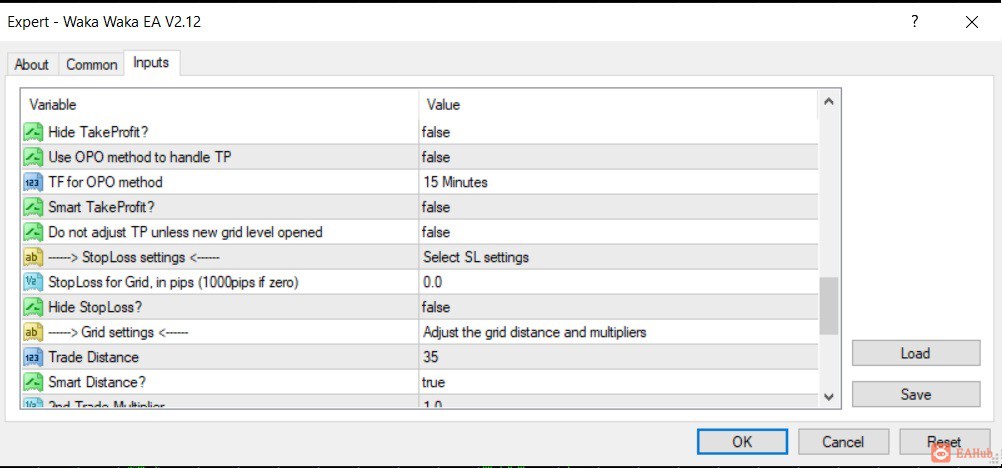Close the Expert dialog window

pyautogui.click(x=972, y=22)
